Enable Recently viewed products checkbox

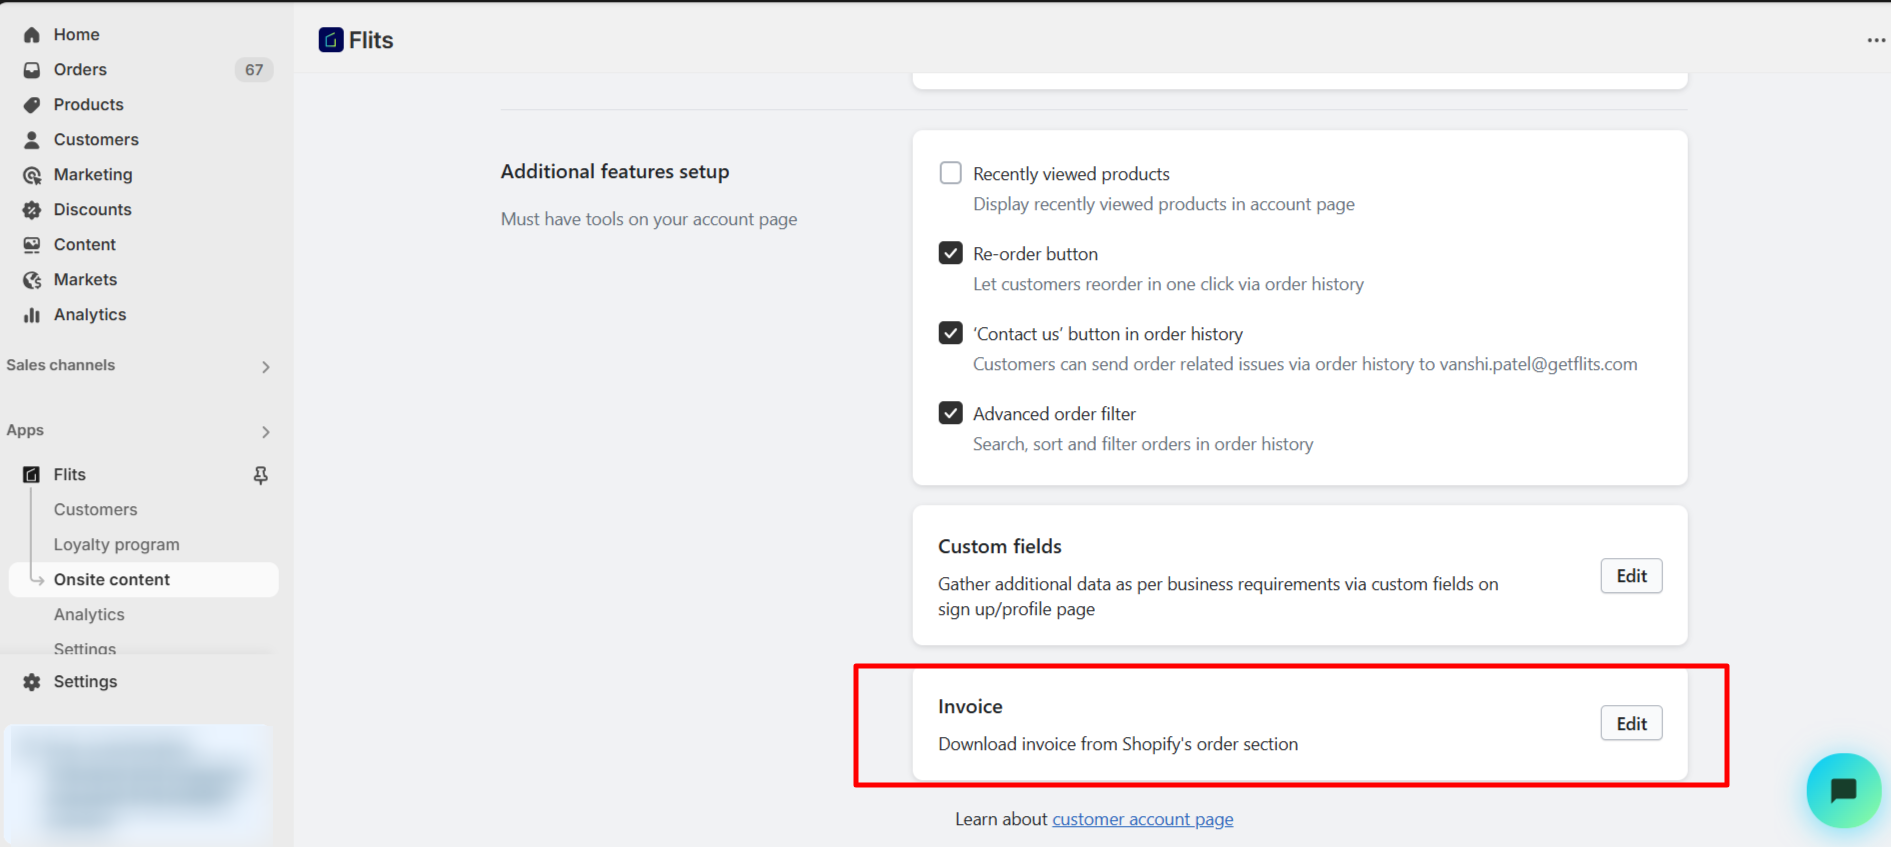click(951, 173)
